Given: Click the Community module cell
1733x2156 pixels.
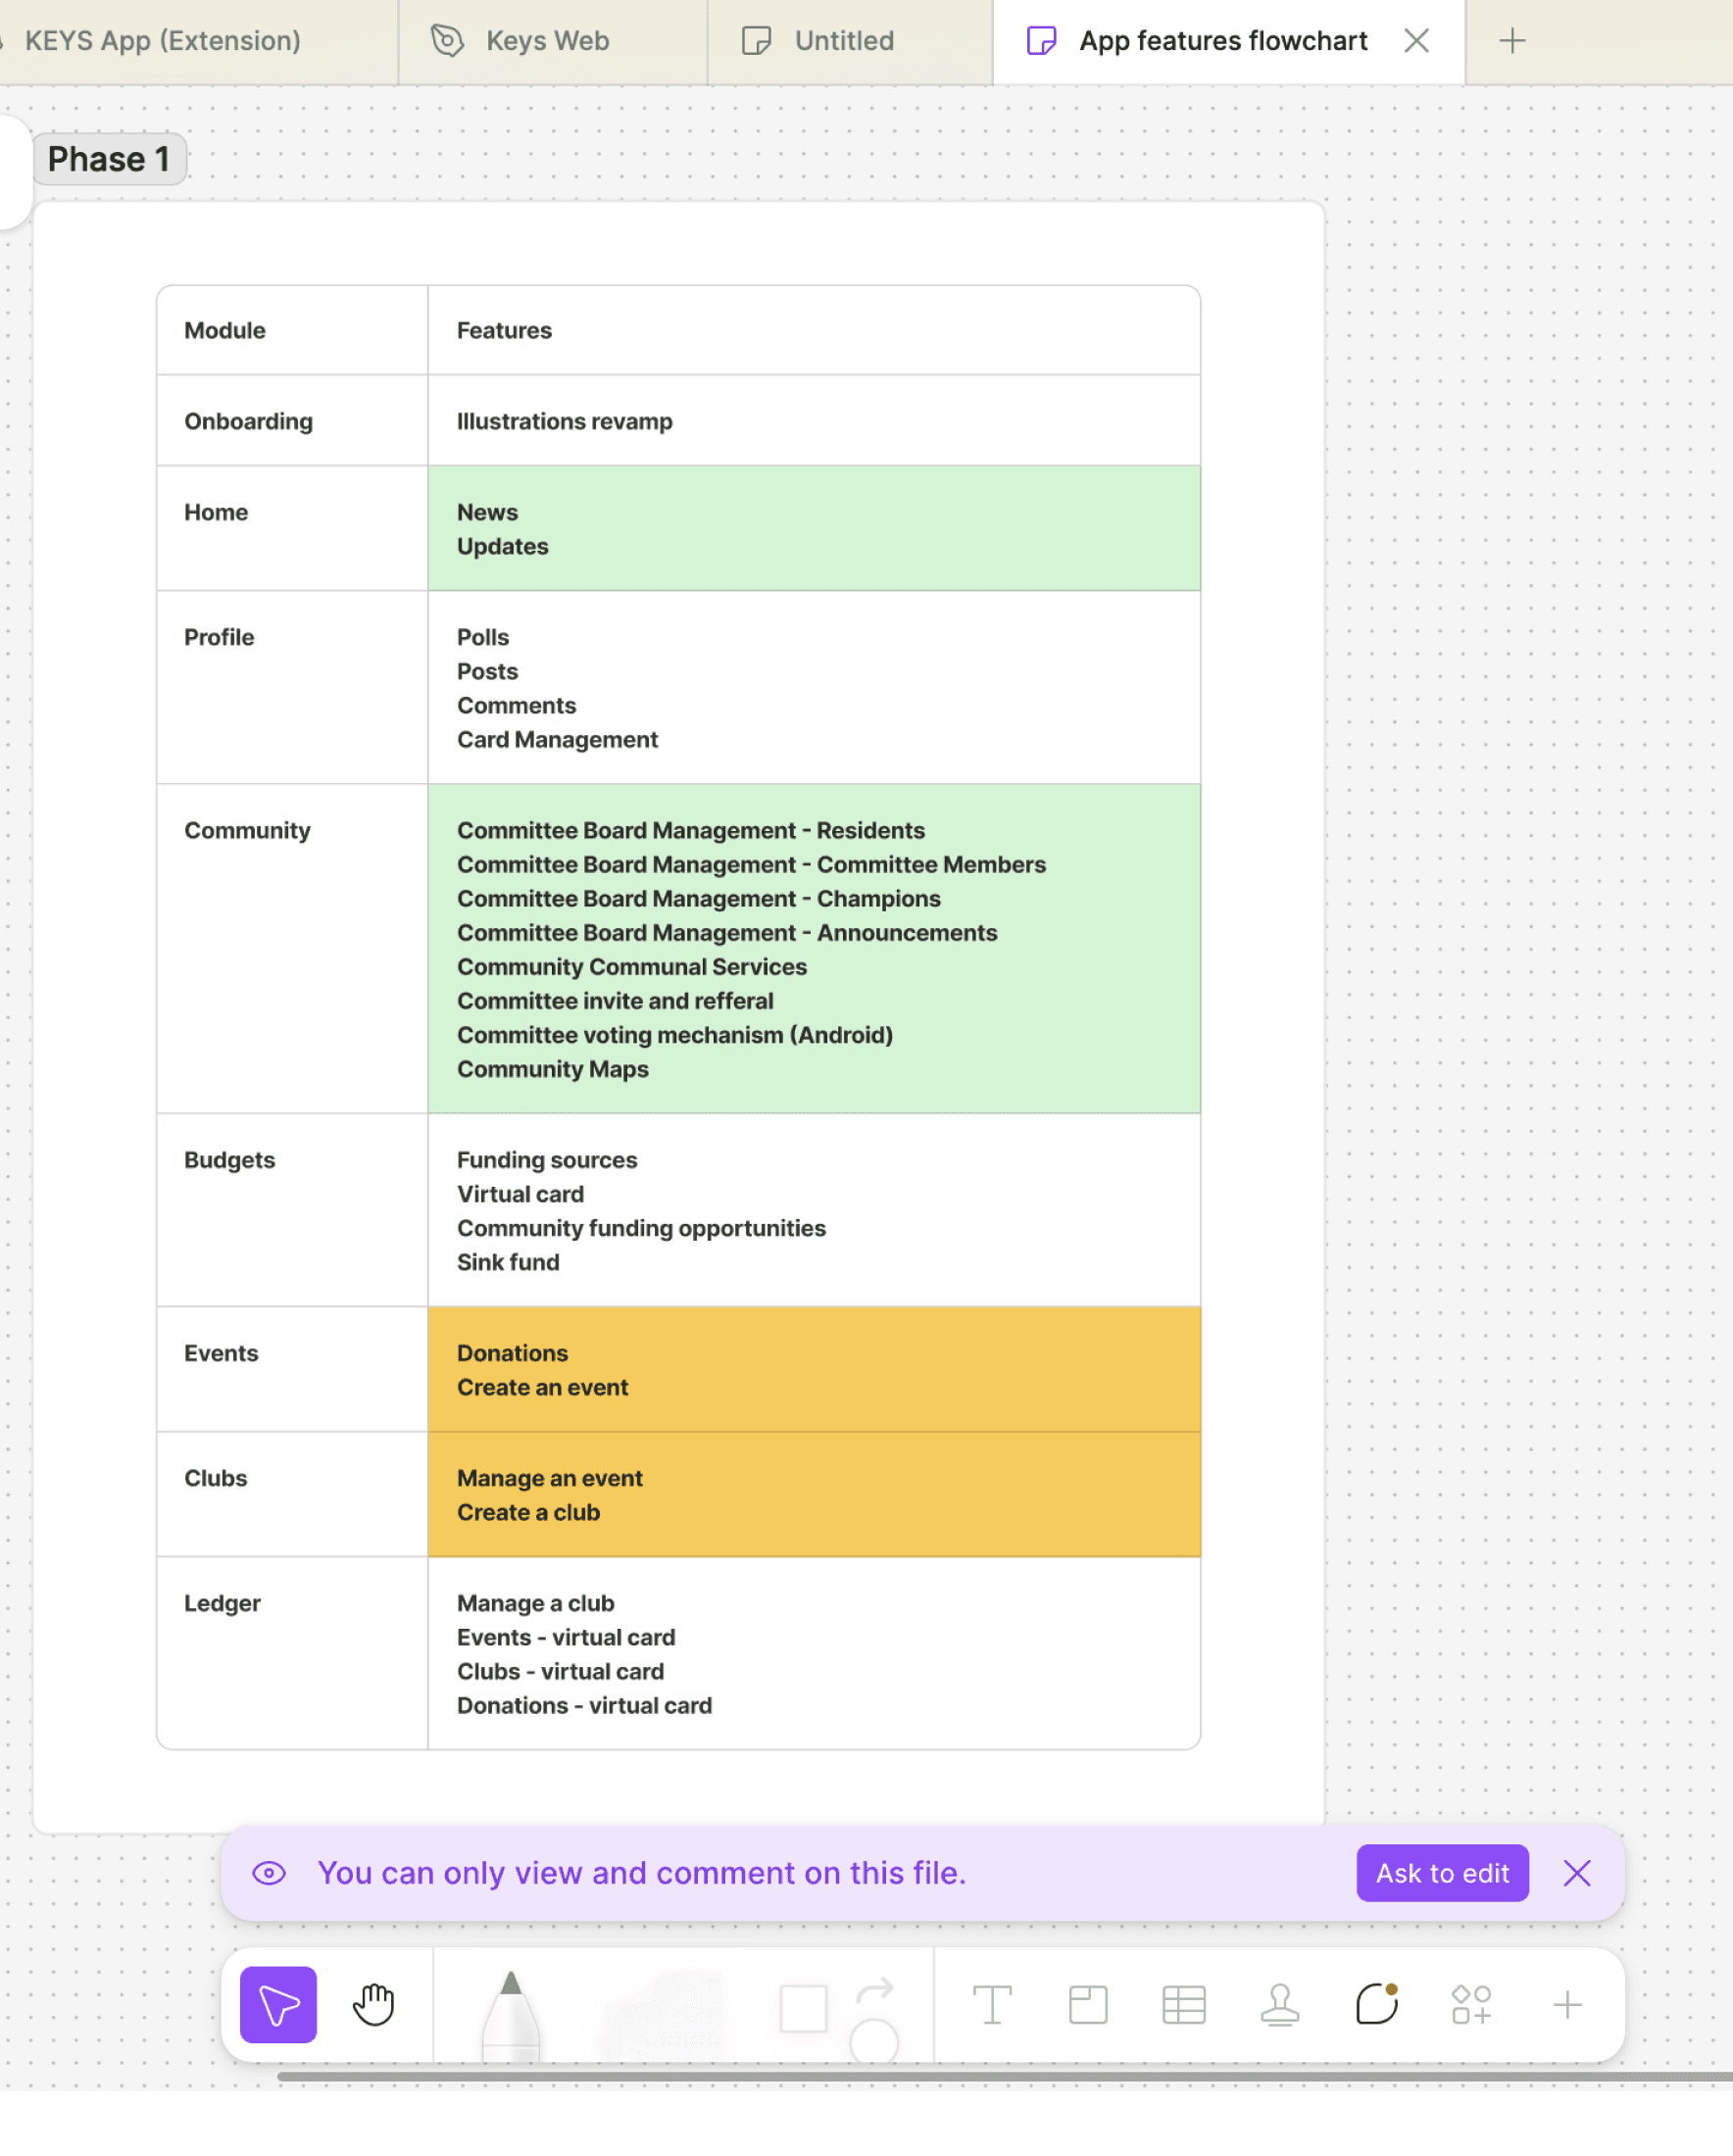Looking at the screenshot, I should (x=292, y=949).
